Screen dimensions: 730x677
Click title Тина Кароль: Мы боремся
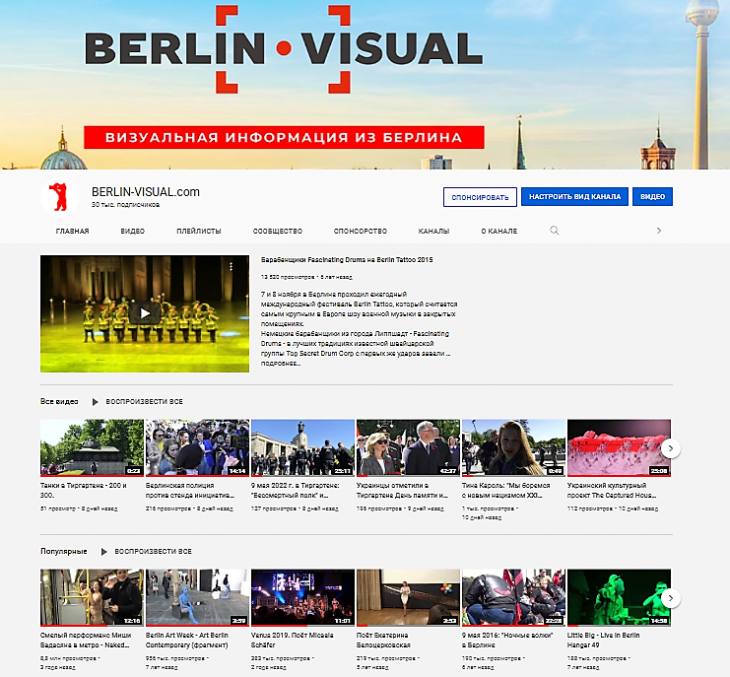pyautogui.click(x=506, y=490)
